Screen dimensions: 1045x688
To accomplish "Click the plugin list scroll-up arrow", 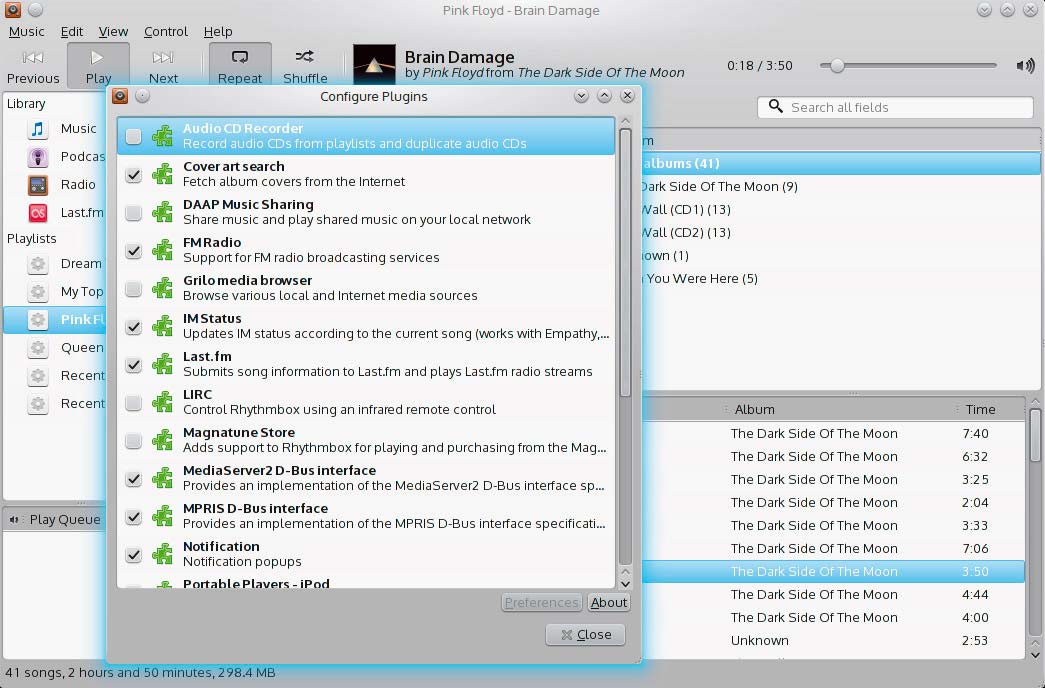I will pos(625,121).
